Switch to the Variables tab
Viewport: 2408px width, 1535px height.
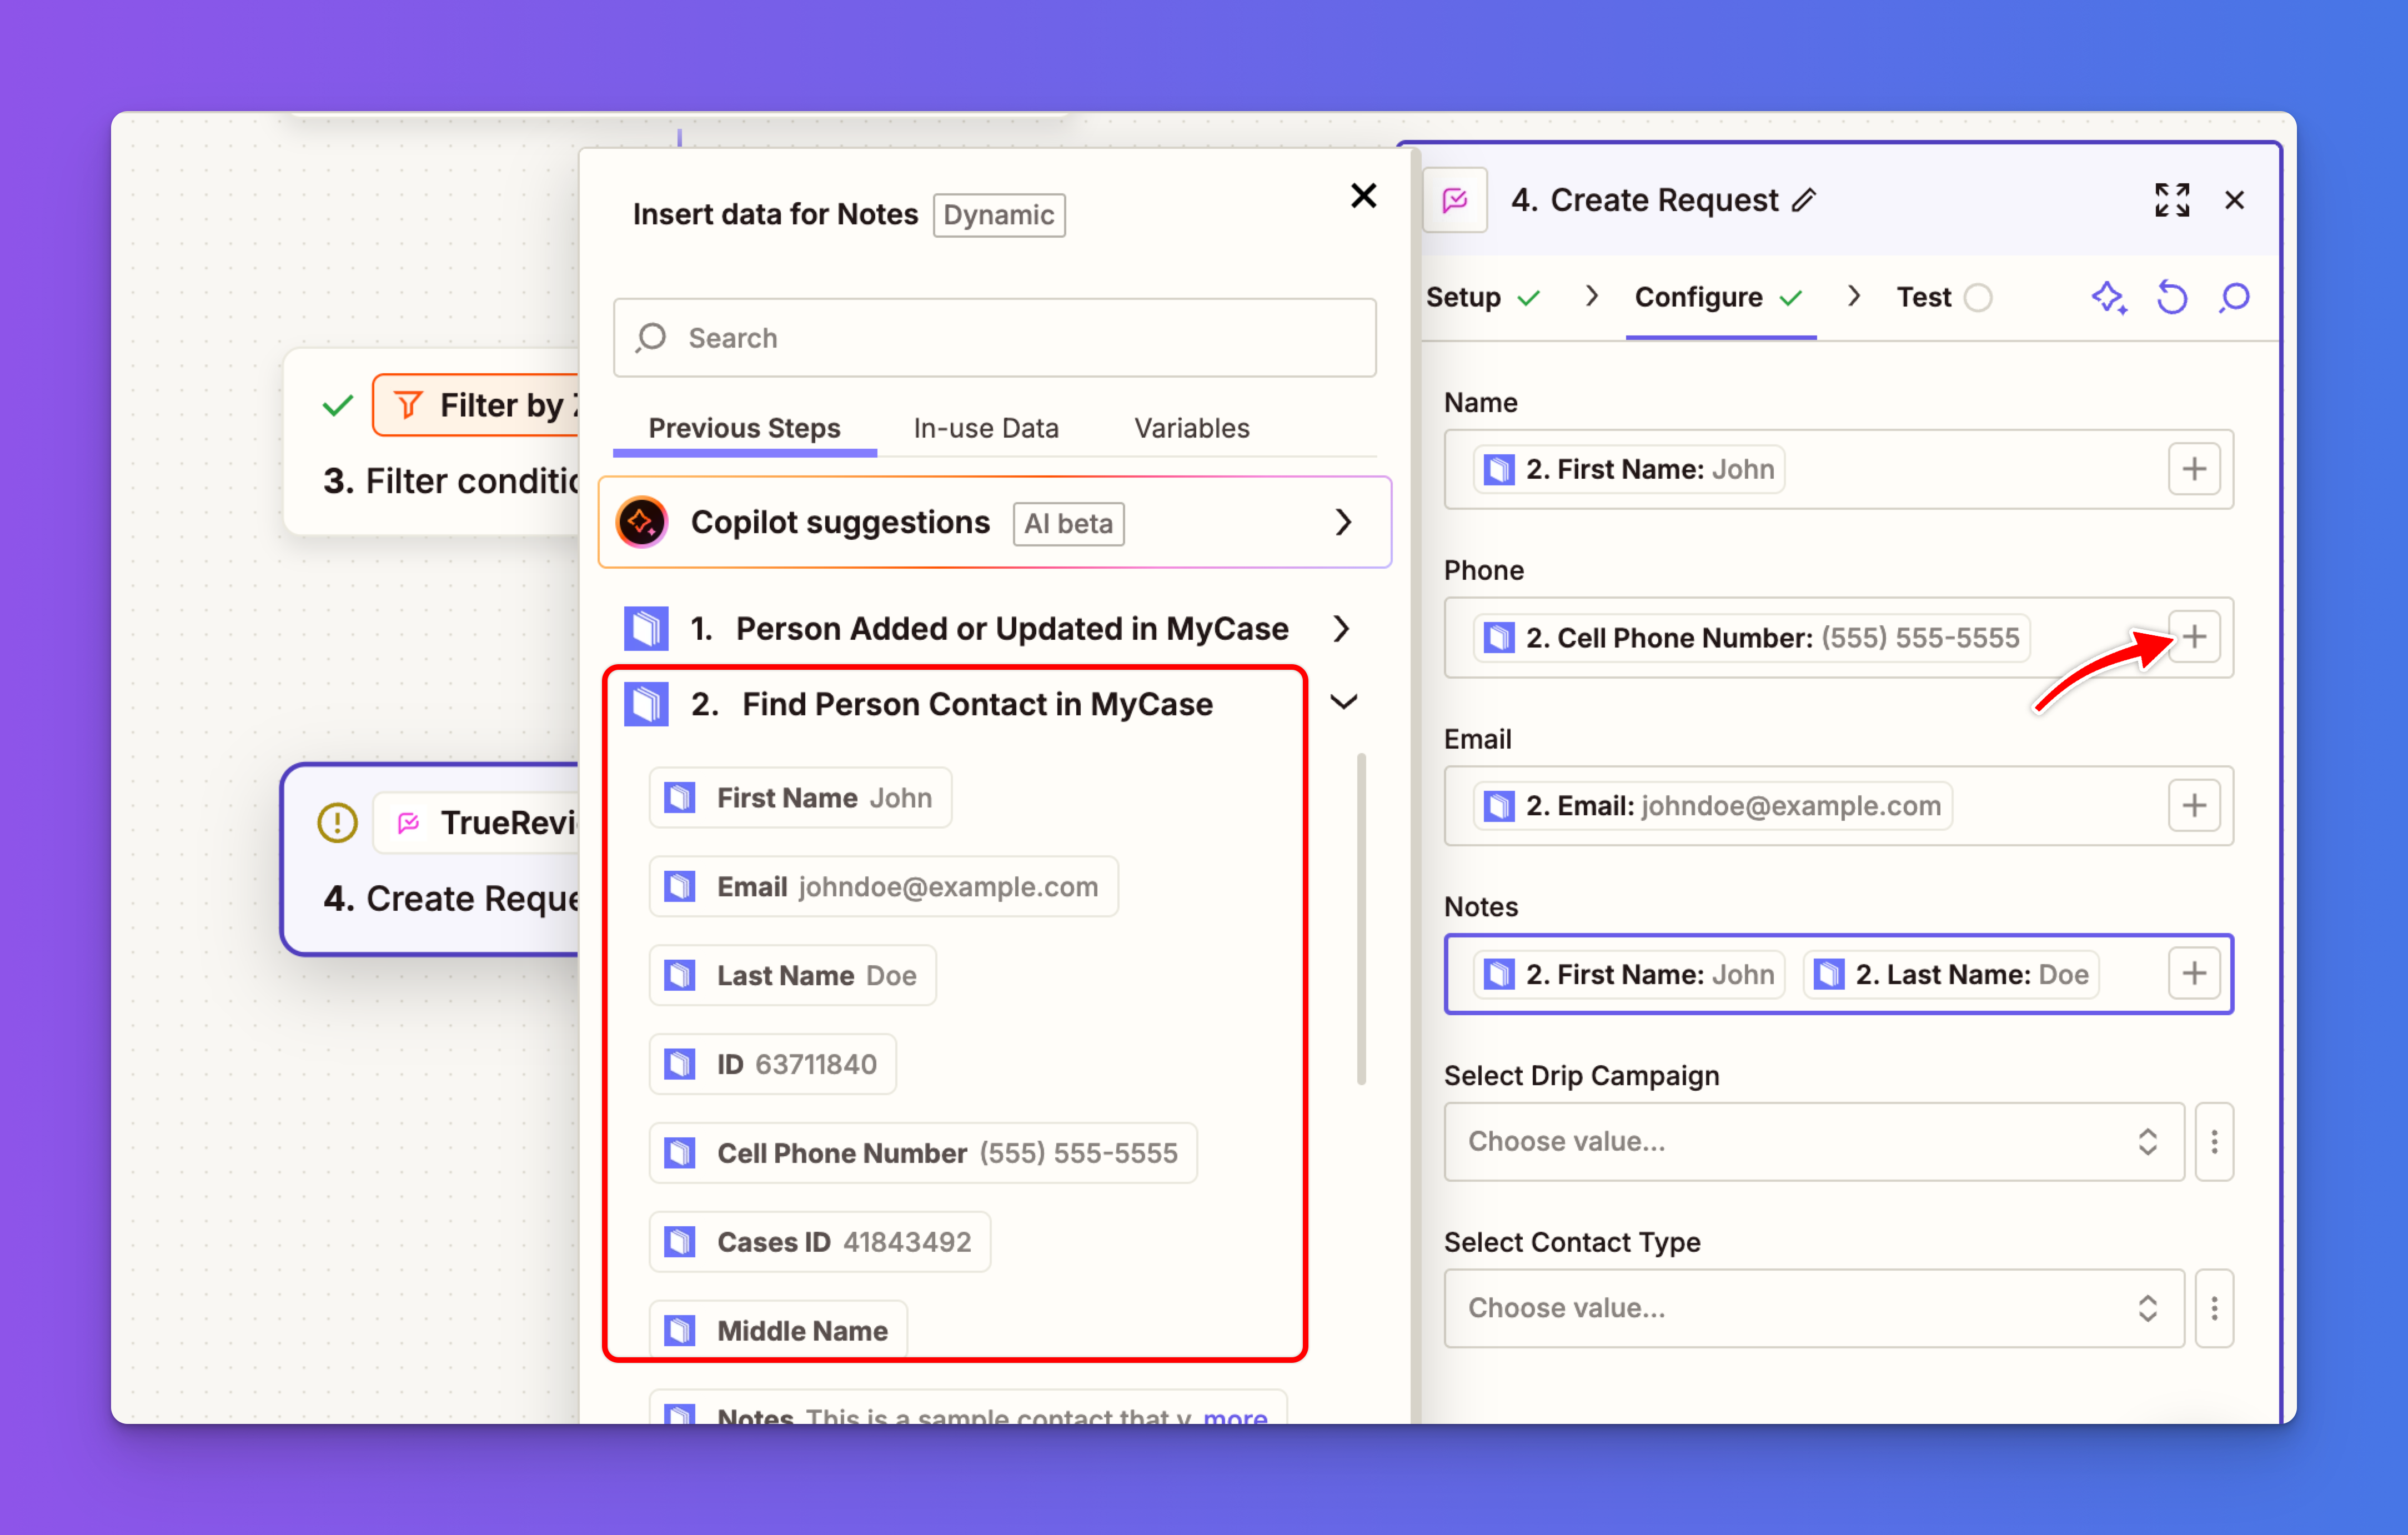pos(1191,428)
